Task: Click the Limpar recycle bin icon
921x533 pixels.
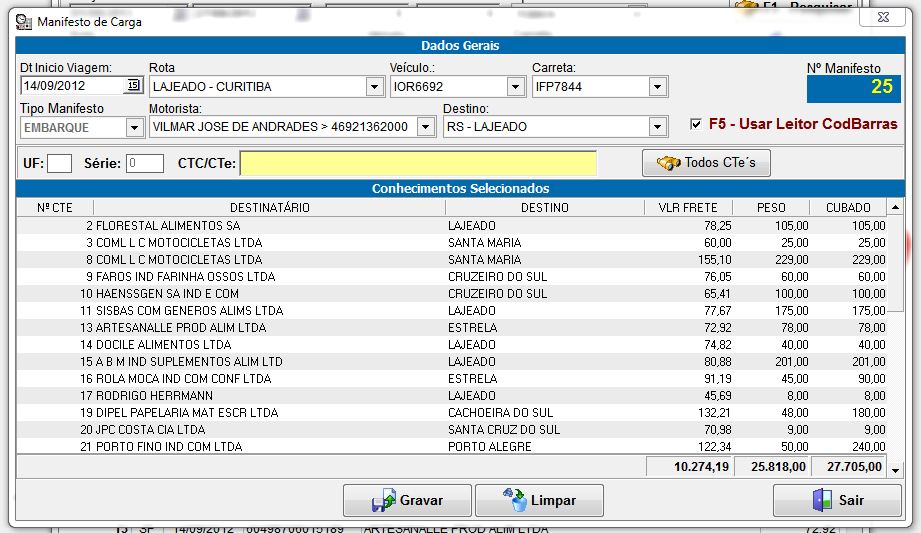Action: 515,500
